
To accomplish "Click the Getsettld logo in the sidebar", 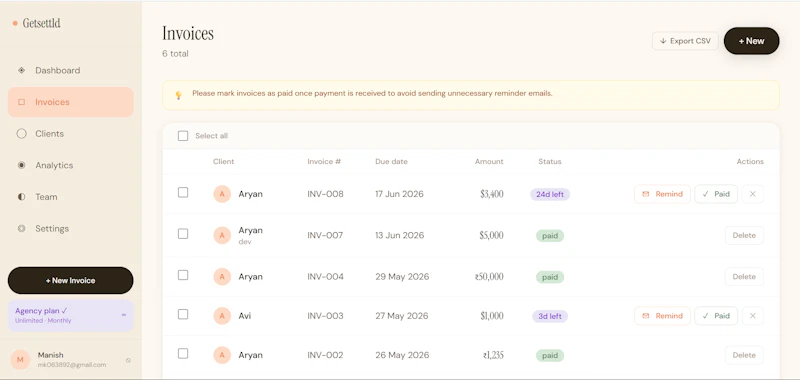I will tap(37, 23).
